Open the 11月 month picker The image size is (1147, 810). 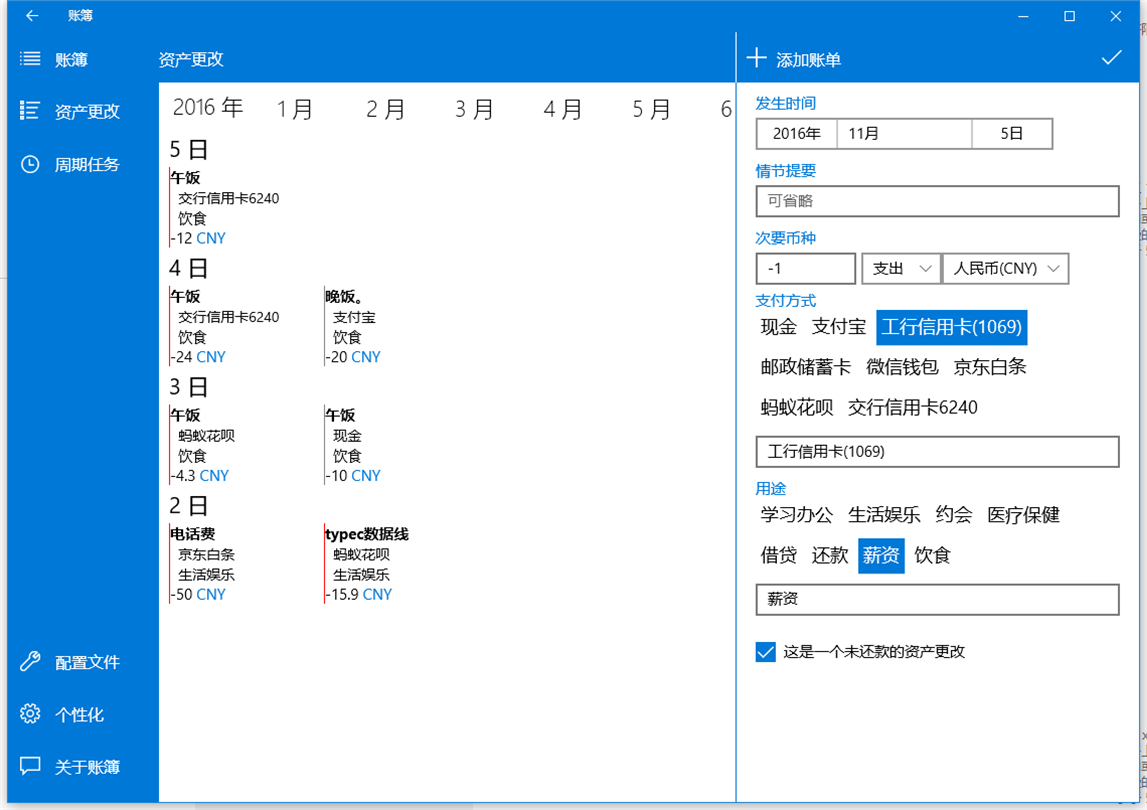pos(904,134)
